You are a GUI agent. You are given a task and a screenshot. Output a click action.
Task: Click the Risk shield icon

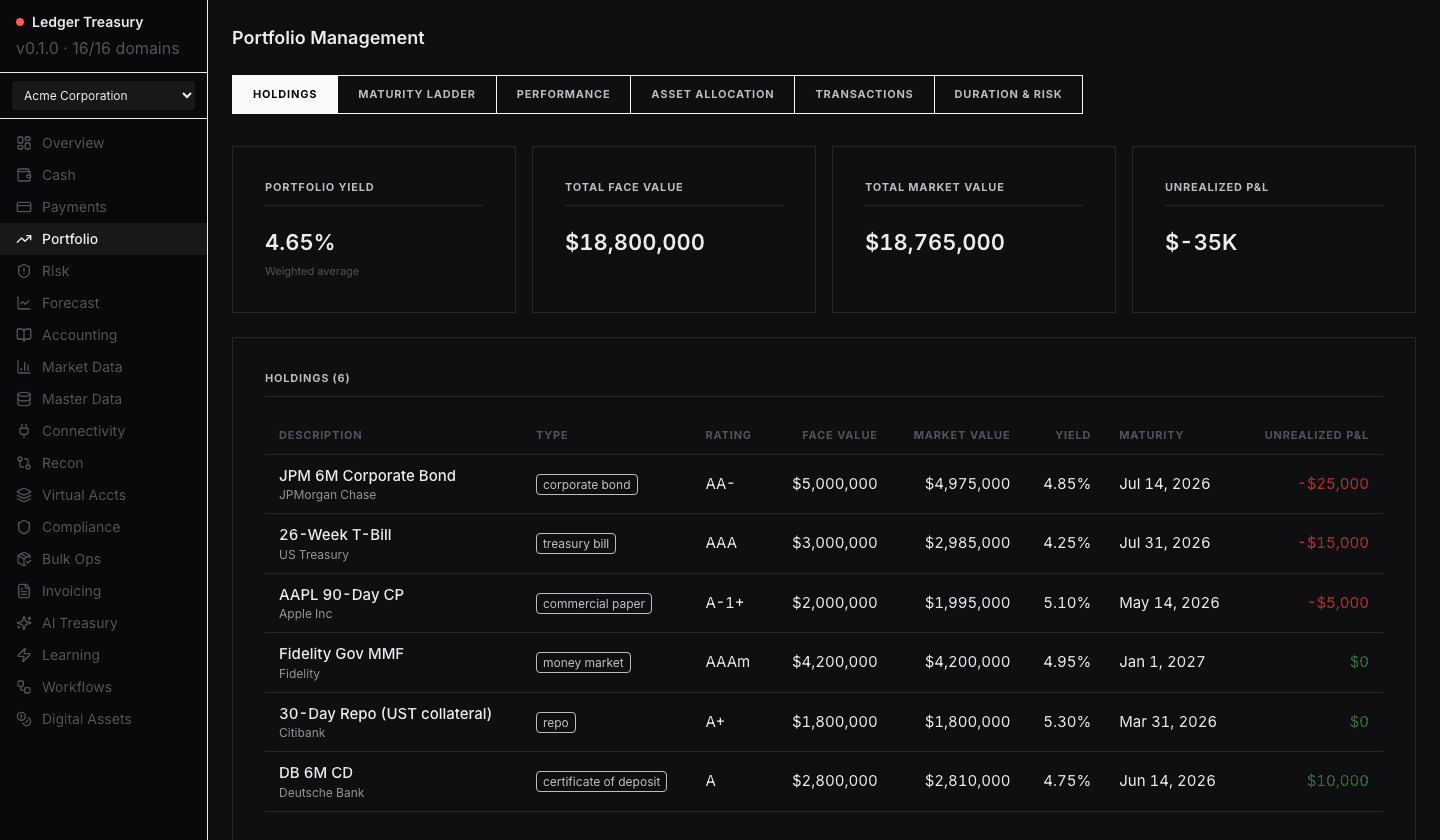pyautogui.click(x=24, y=271)
